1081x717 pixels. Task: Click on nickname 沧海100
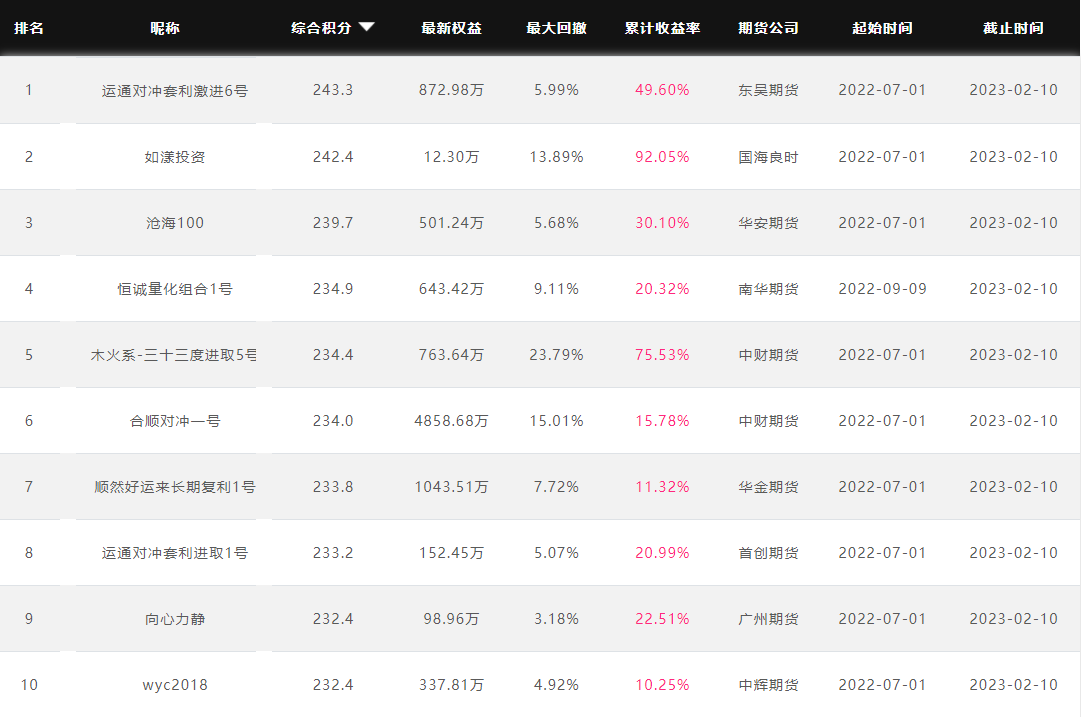(175, 223)
